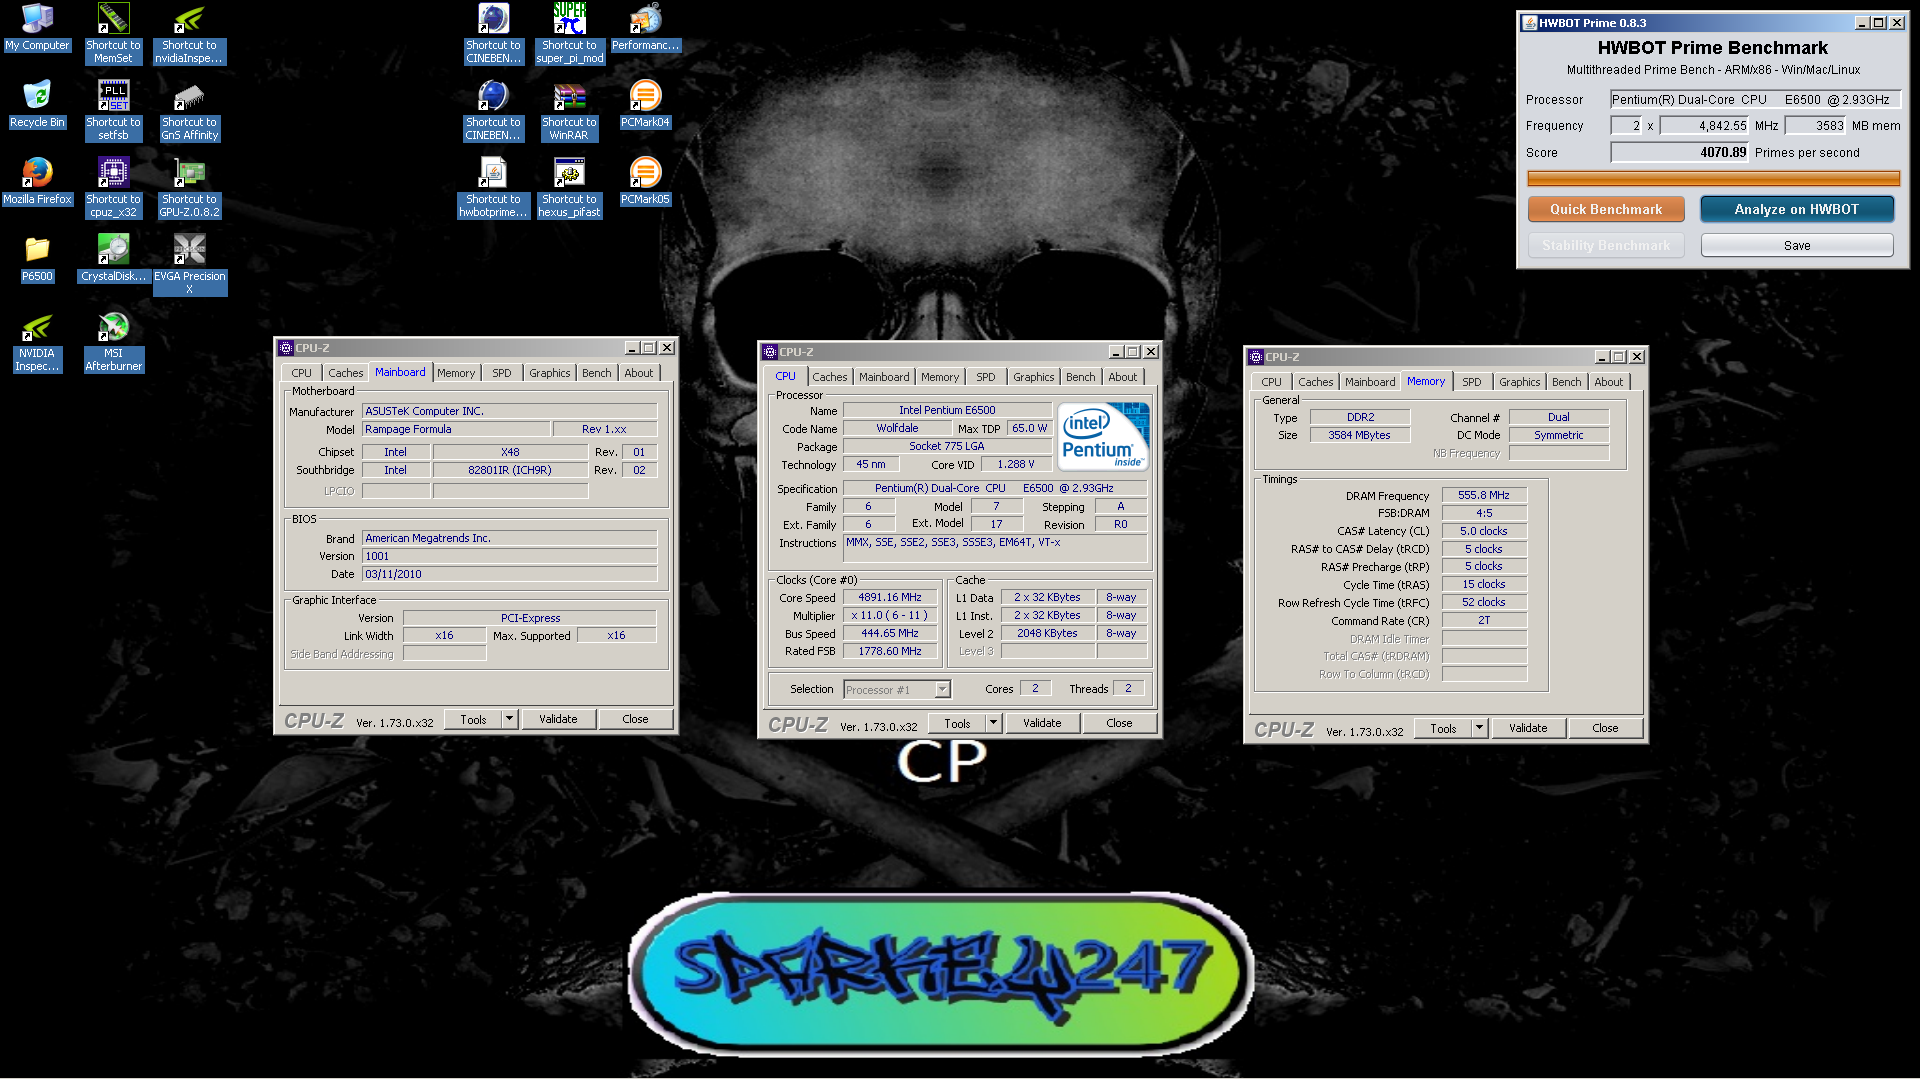Open Shortcut to MemSet icon
The width and height of the screenshot is (1920, 1080).
[113, 34]
